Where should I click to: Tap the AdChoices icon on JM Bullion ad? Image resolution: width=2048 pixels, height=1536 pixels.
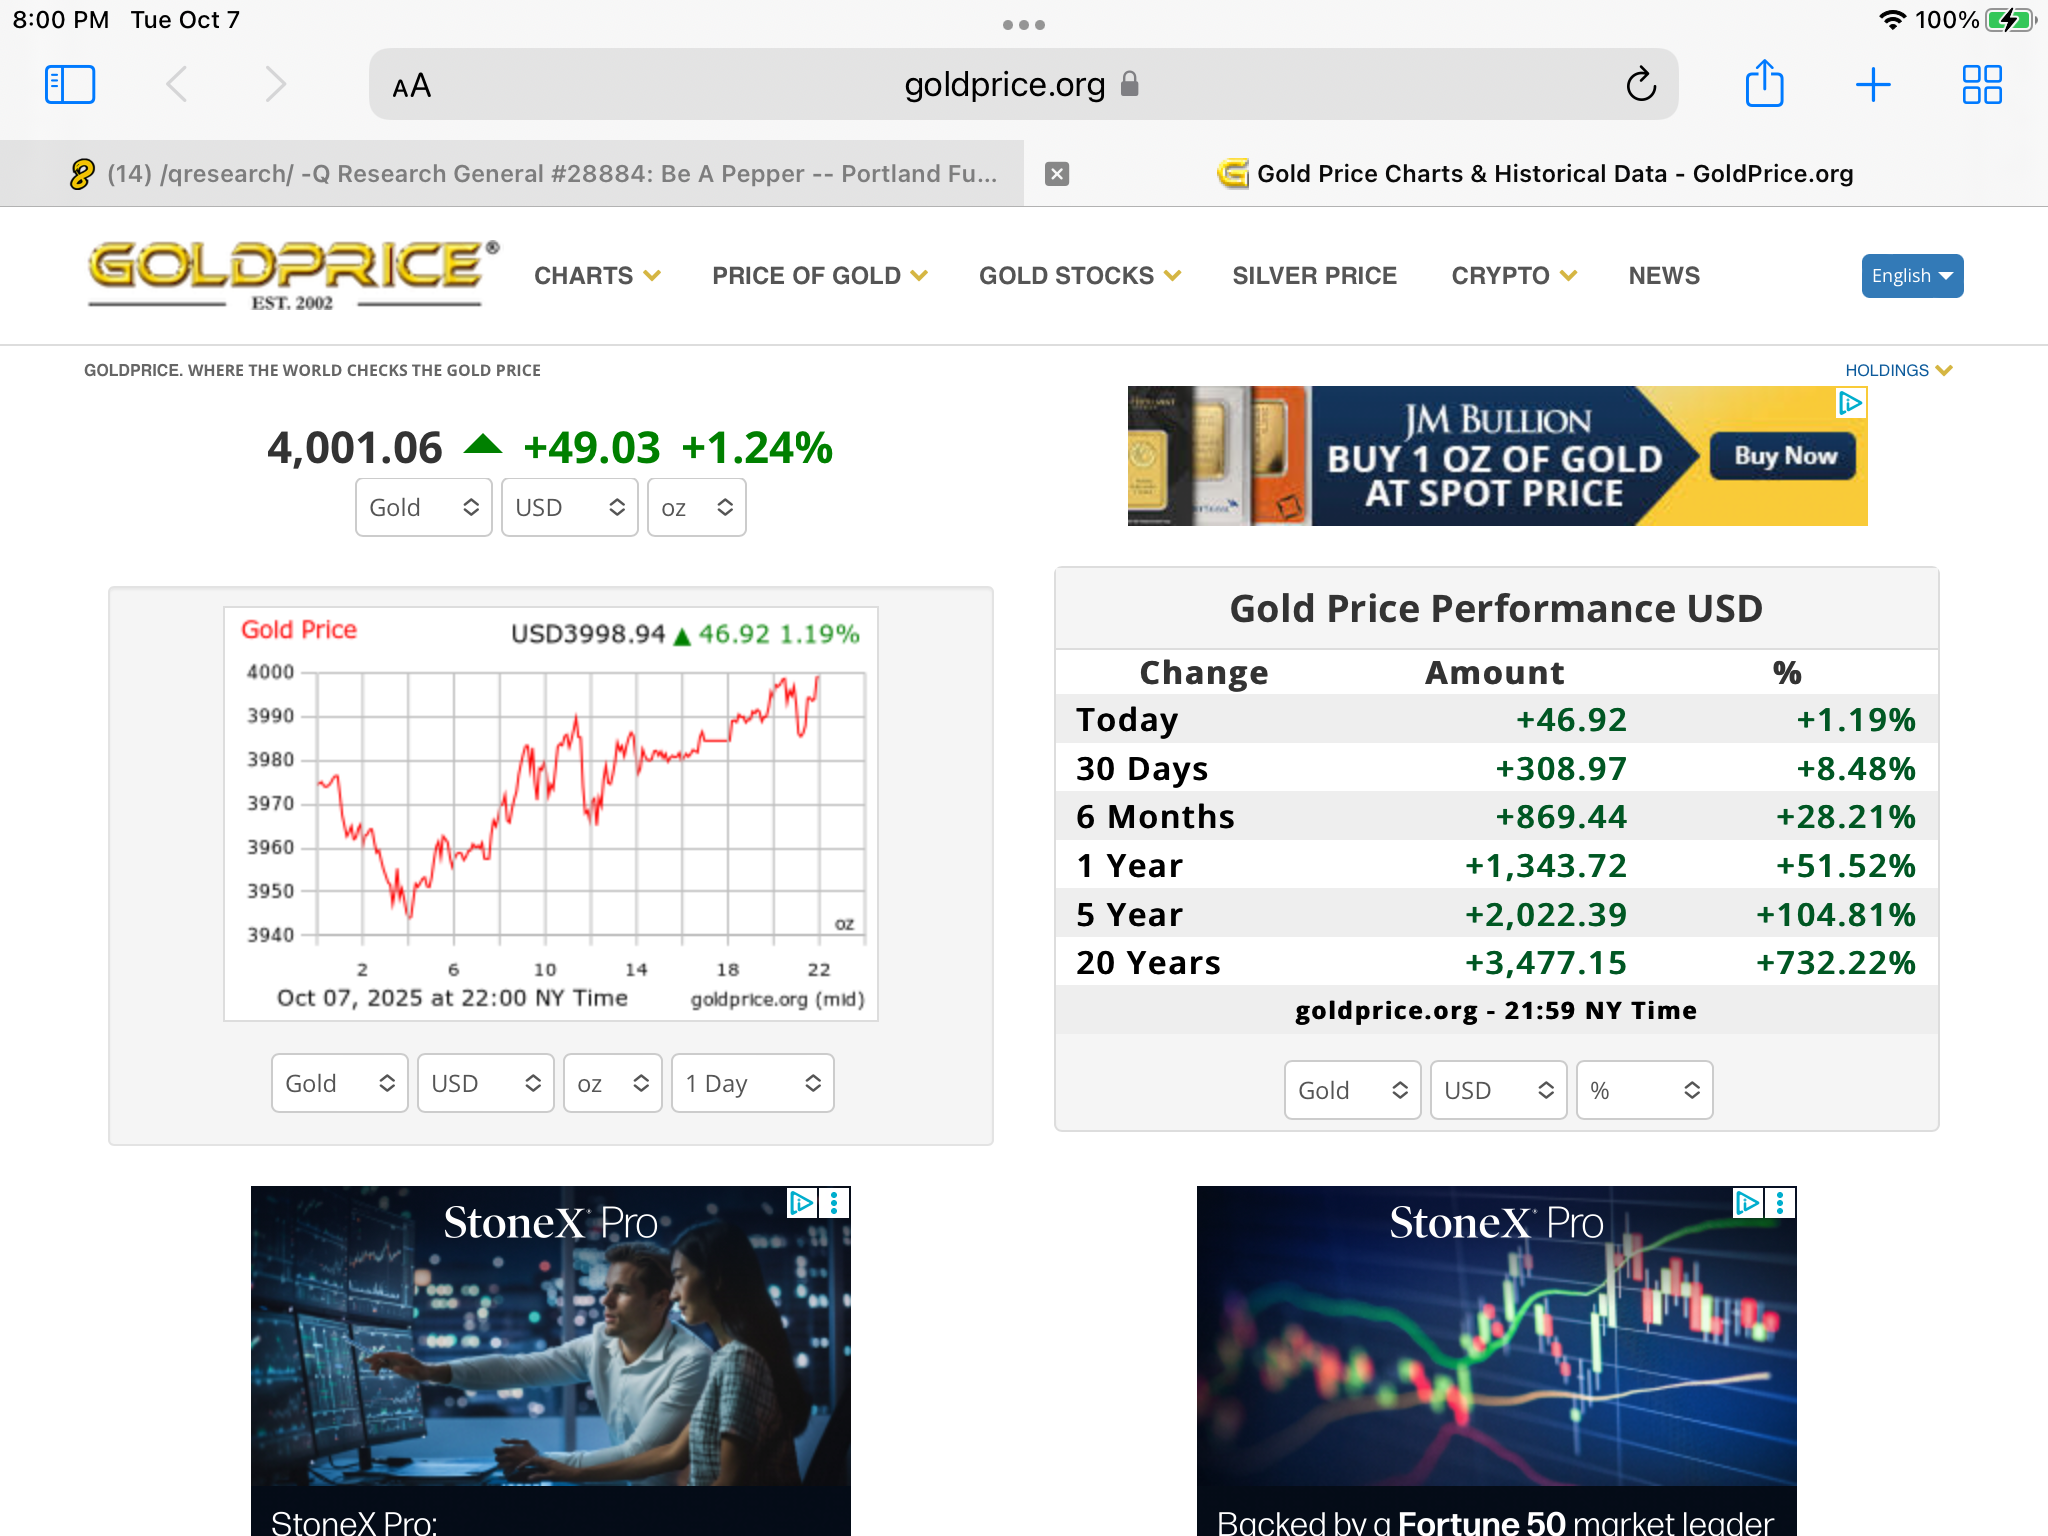coord(1850,403)
